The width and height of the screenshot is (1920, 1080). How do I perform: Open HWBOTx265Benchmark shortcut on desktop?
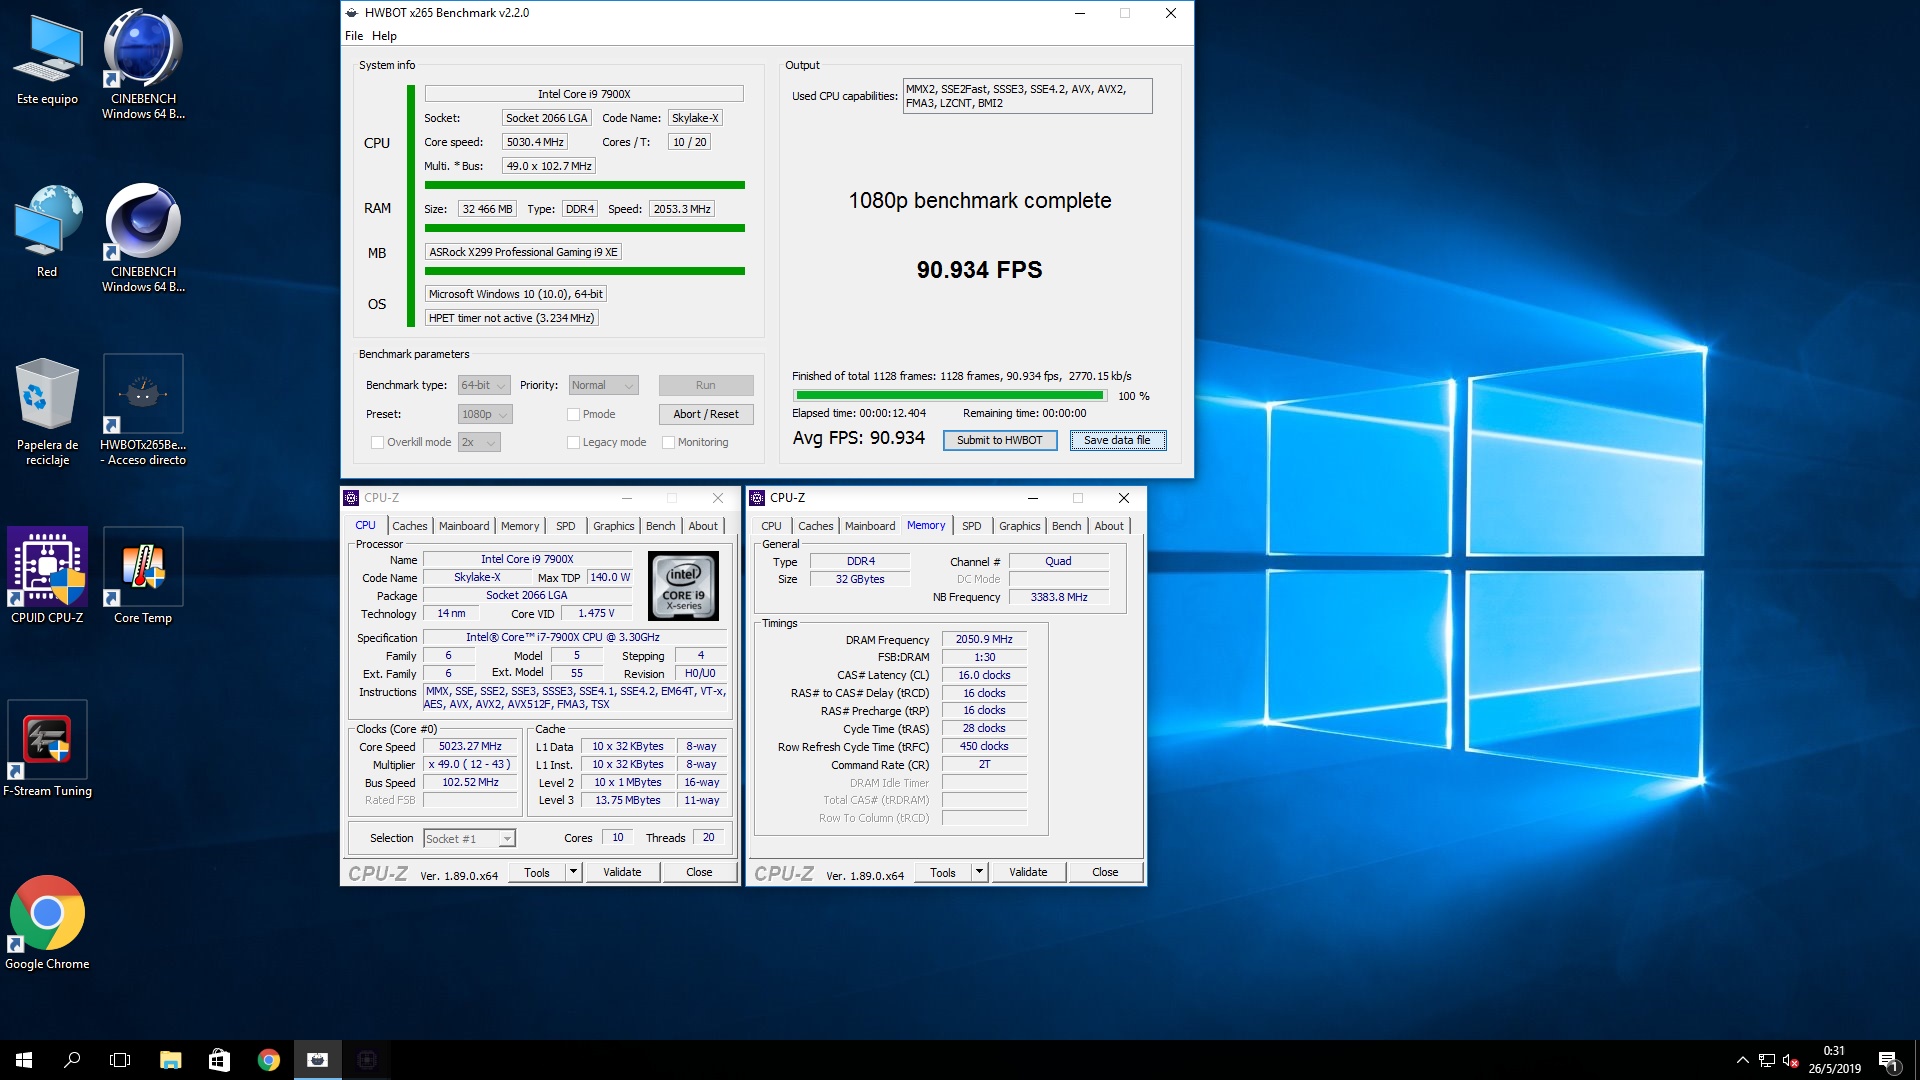coord(143,410)
